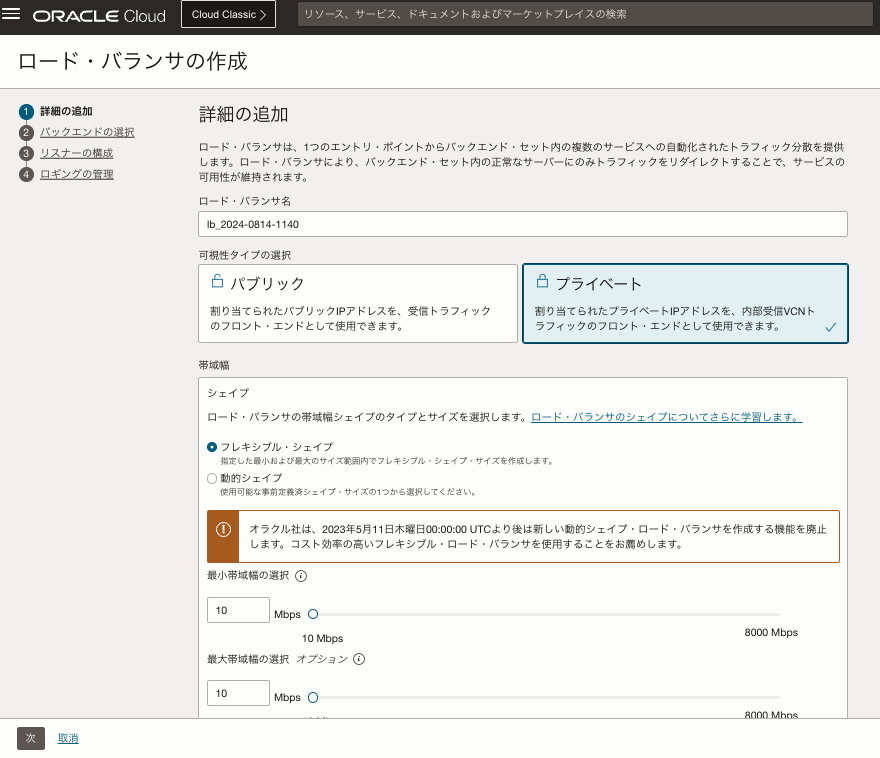
Task: Click the step 3 number circle
Action: click(26, 153)
